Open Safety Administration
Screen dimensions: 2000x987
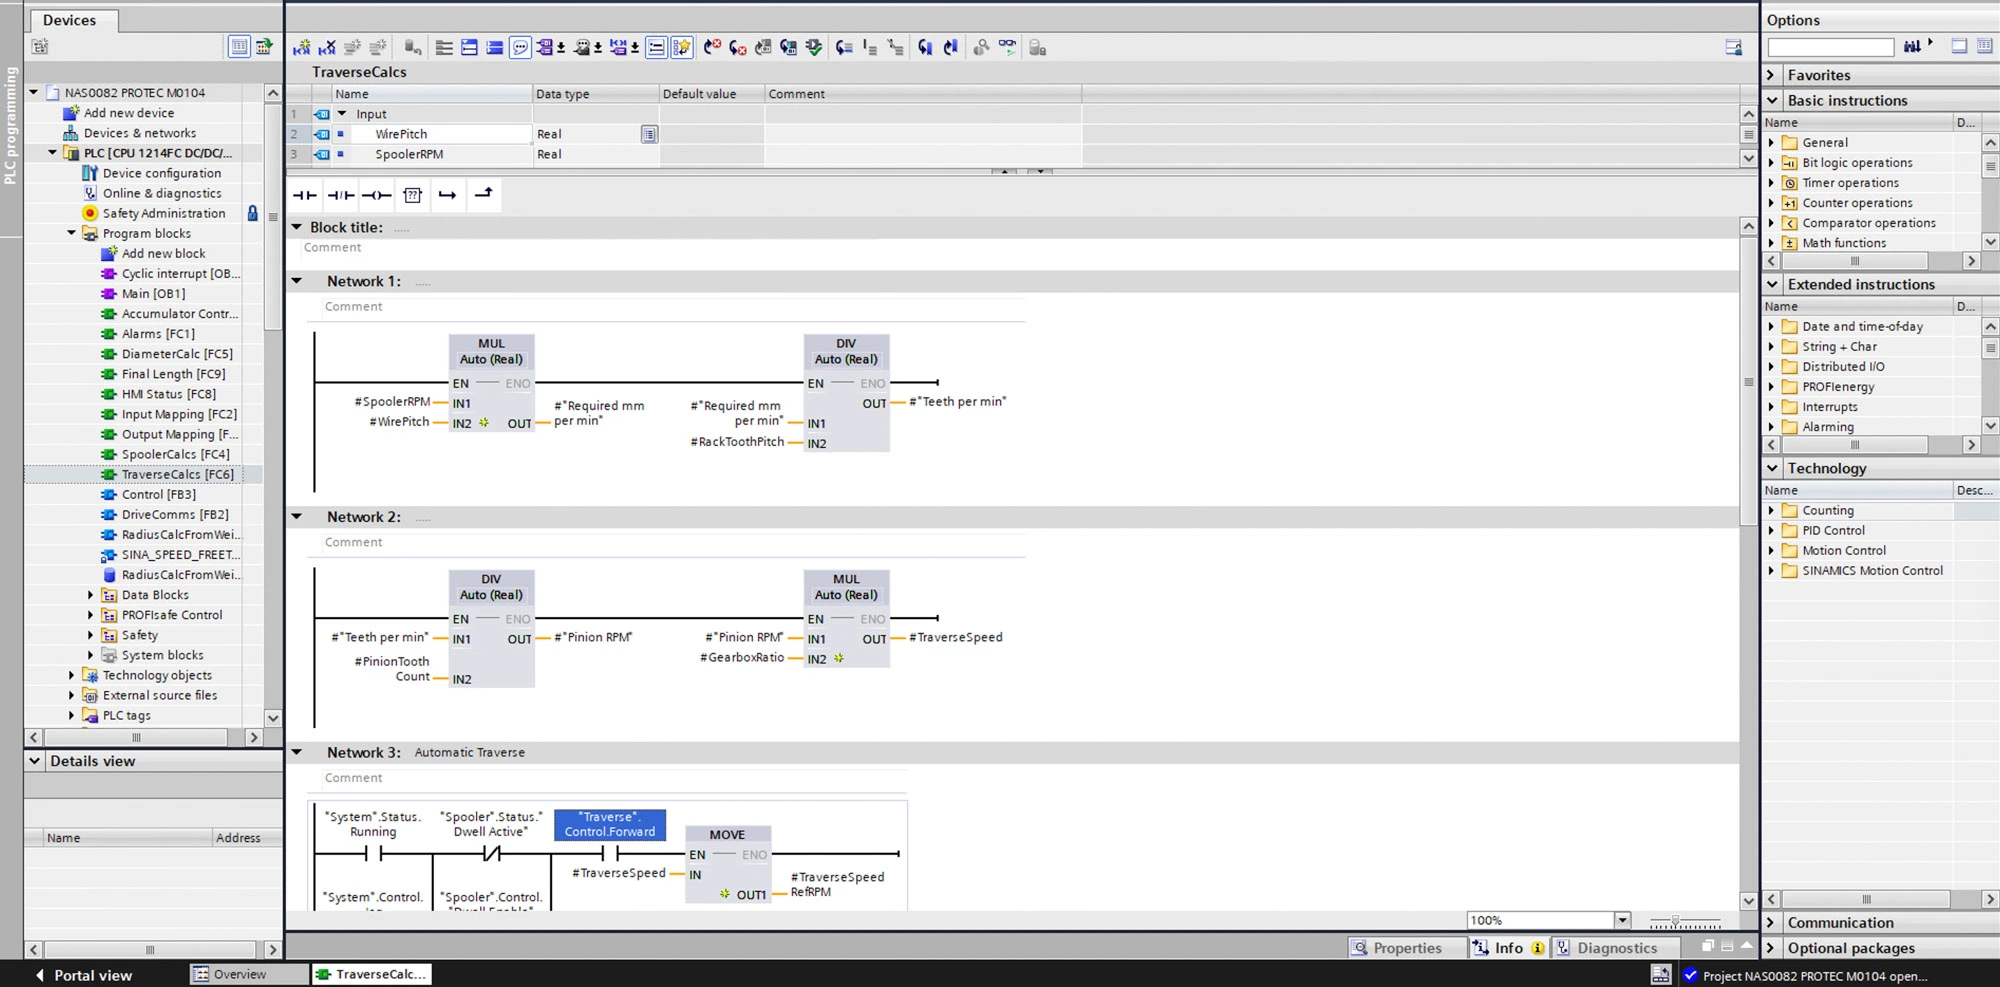point(164,213)
